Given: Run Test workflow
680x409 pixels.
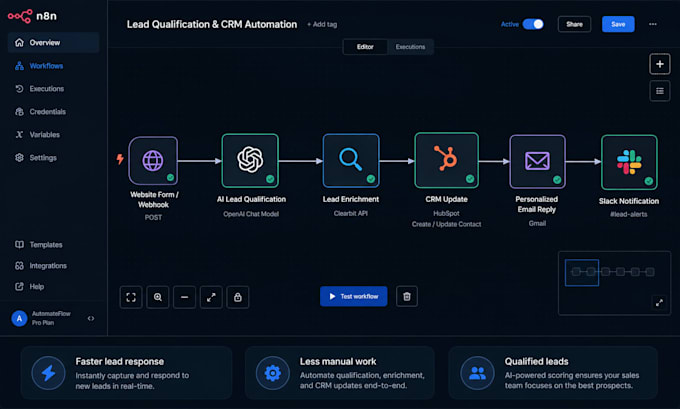Looking at the screenshot, I should (x=353, y=296).
